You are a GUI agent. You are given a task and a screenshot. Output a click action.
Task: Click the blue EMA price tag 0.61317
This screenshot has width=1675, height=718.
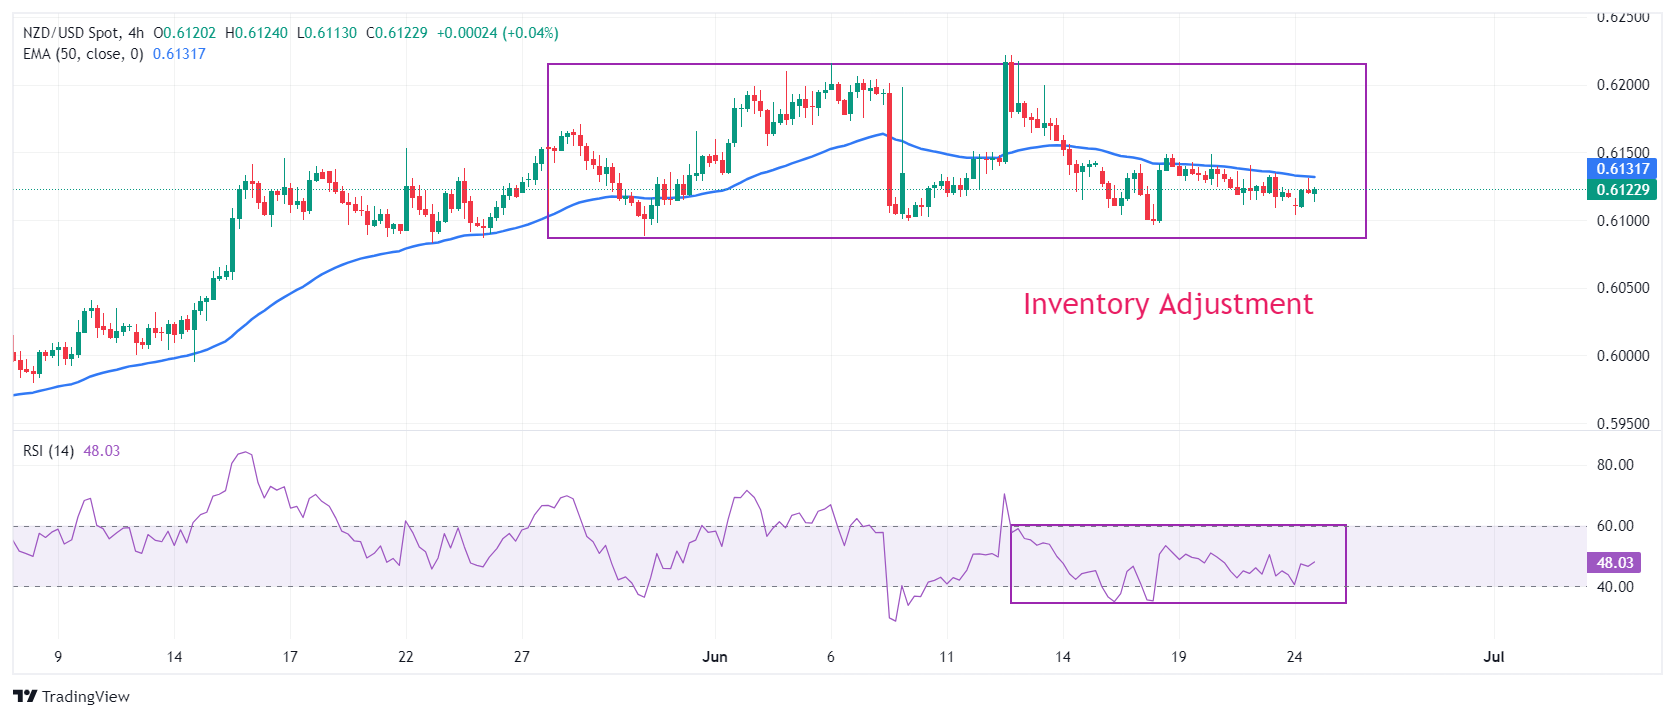point(1622,169)
